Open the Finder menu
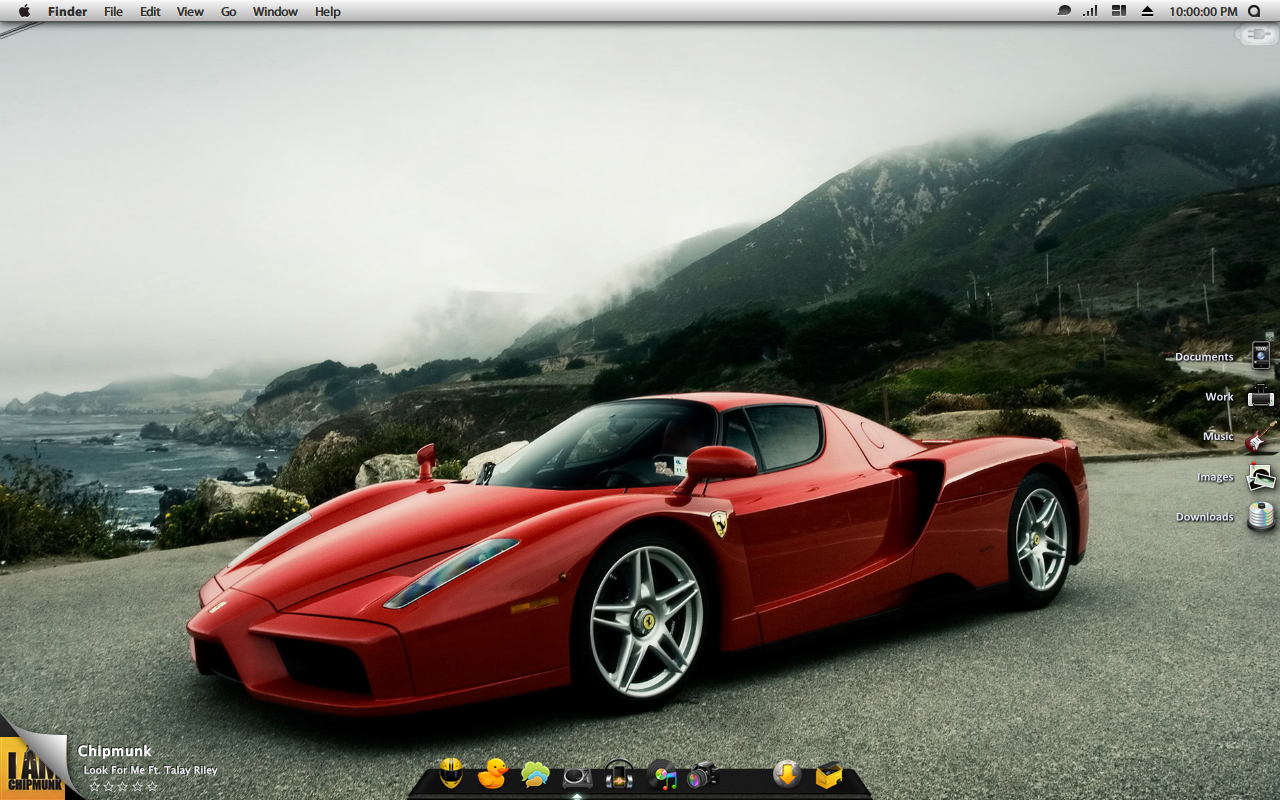Image resolution: width=1280 pixels, height=800 pixels. click(x=67, y=12)
